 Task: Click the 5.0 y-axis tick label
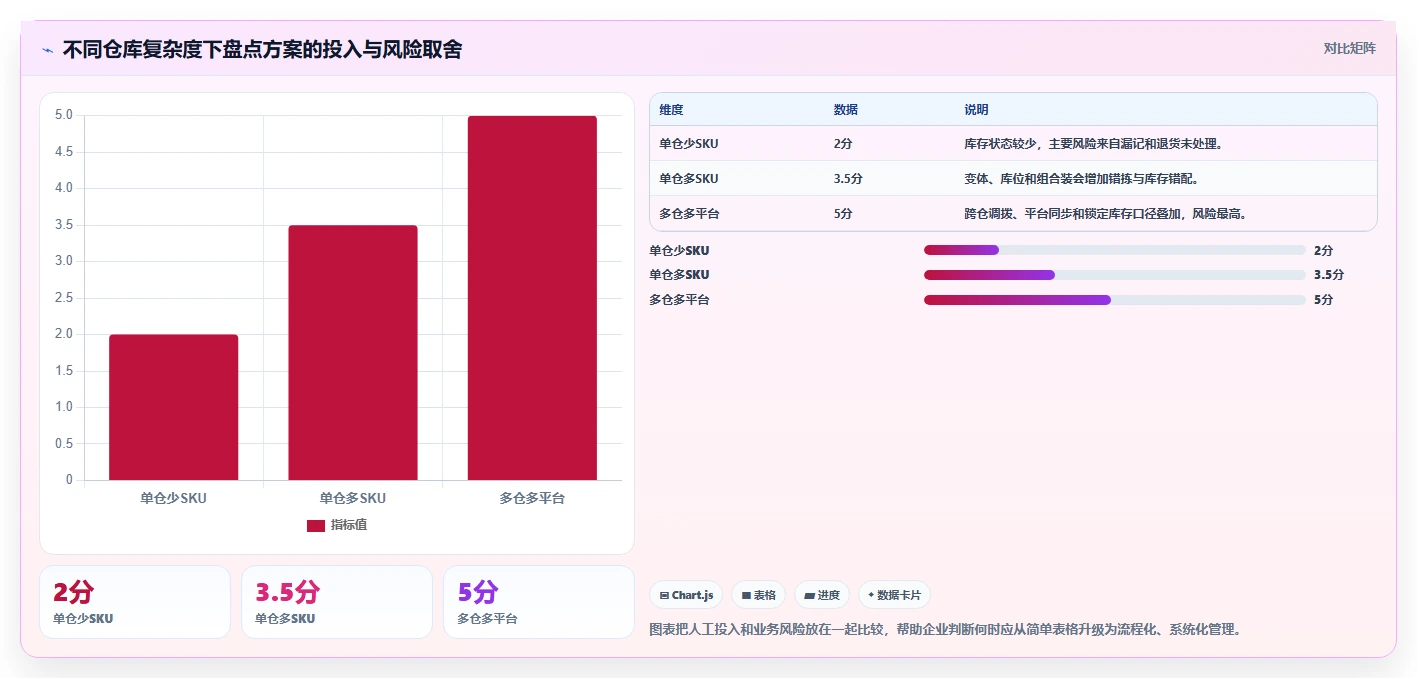(x=64, y=115)
